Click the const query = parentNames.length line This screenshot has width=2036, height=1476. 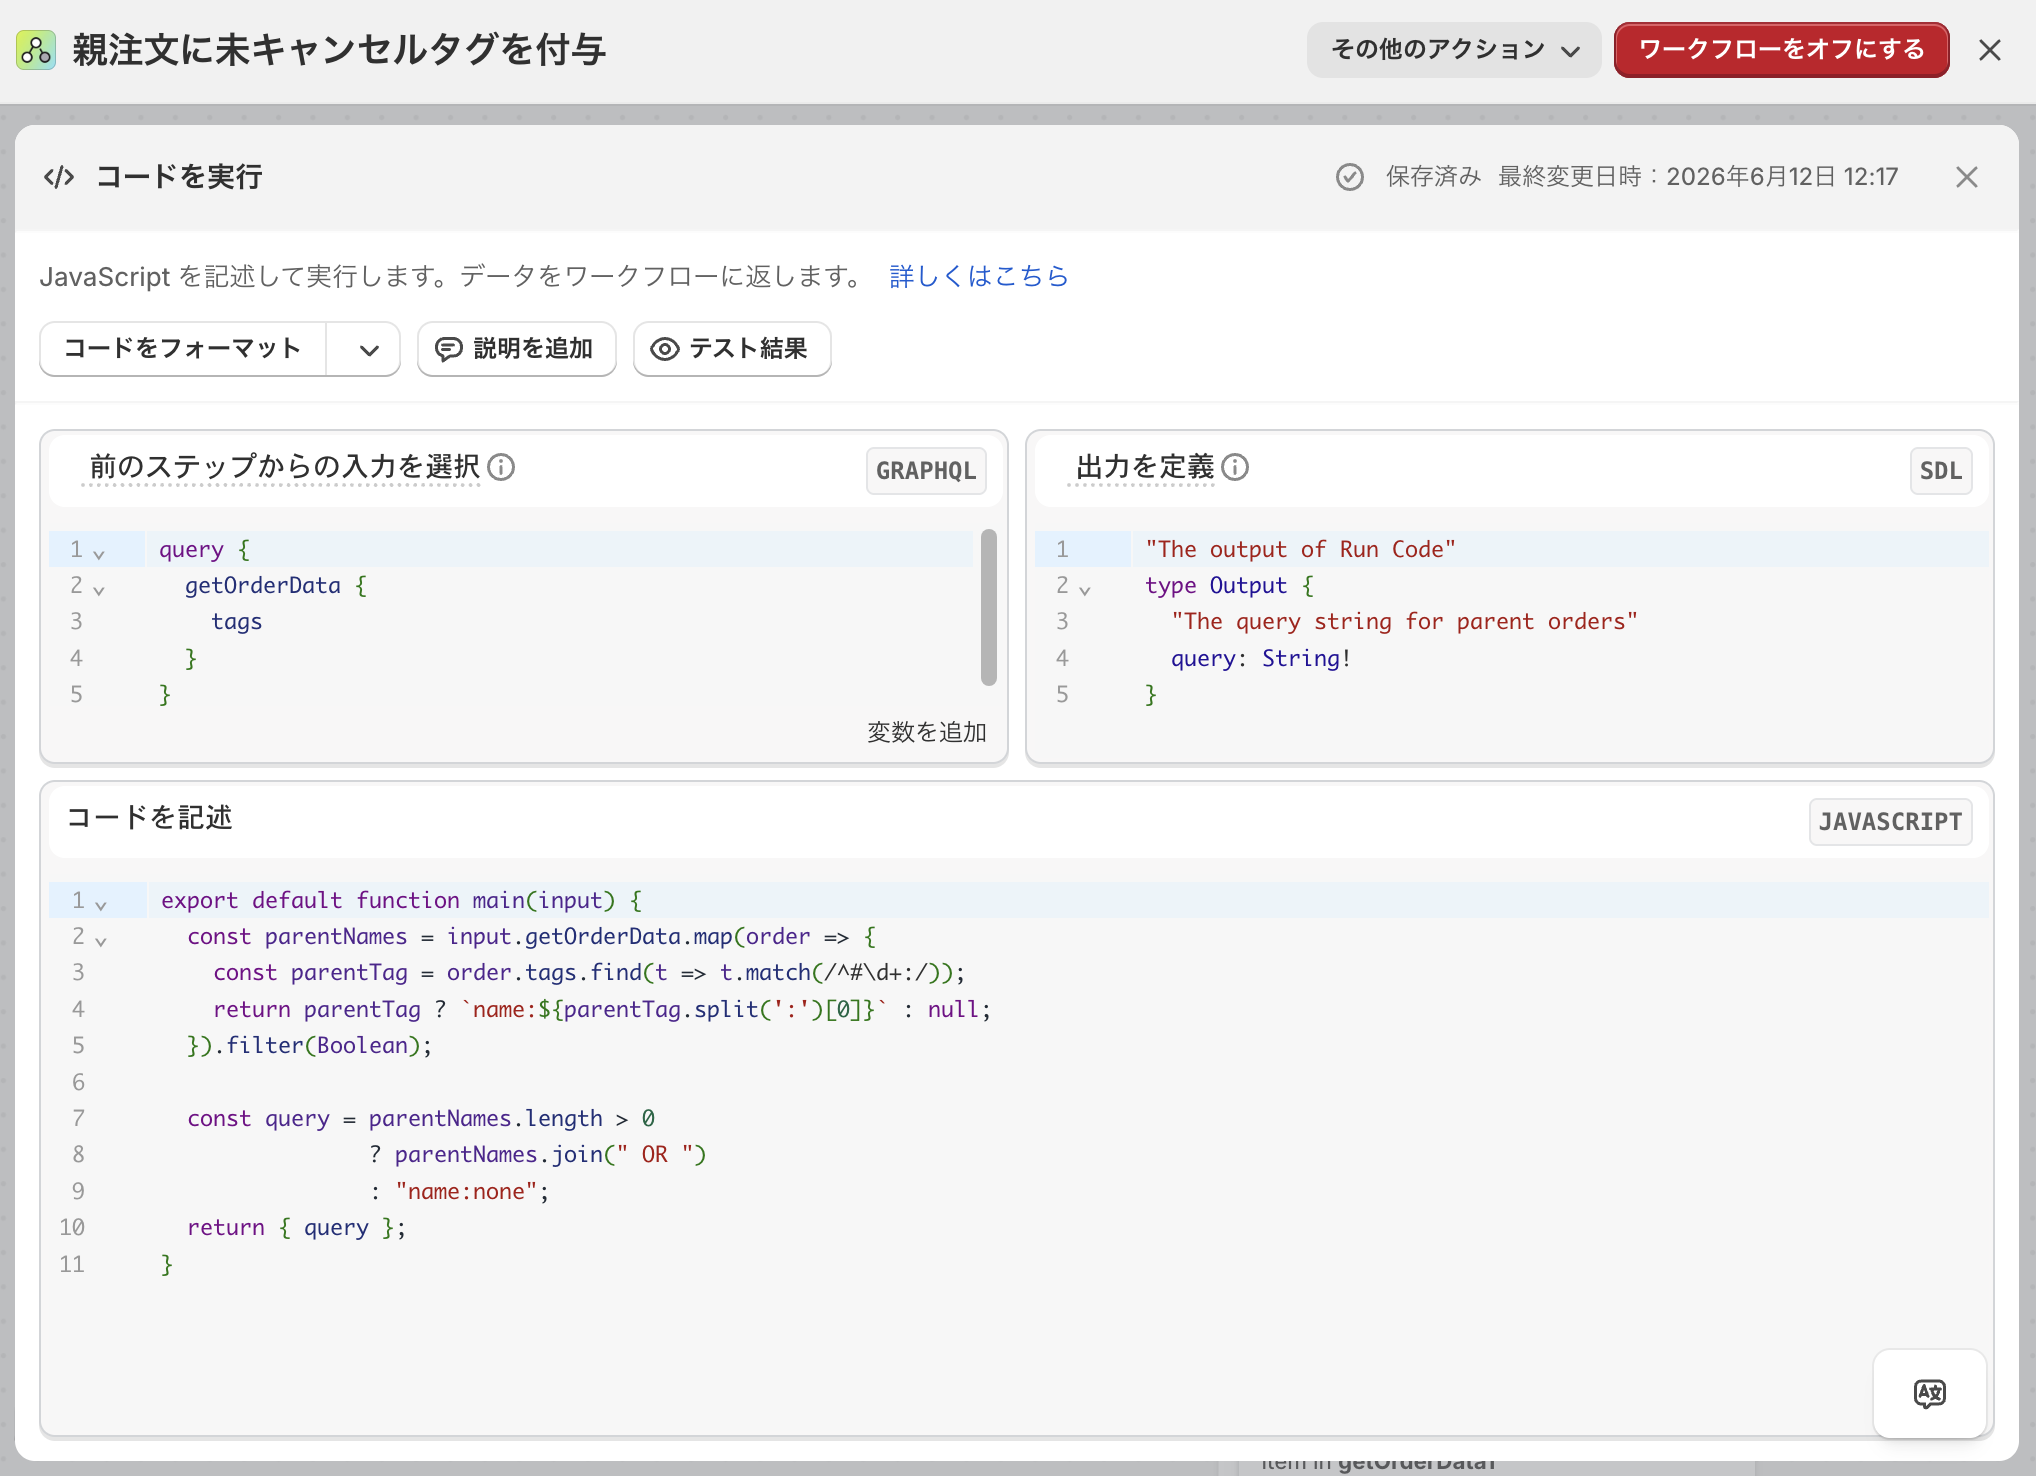421,1118
